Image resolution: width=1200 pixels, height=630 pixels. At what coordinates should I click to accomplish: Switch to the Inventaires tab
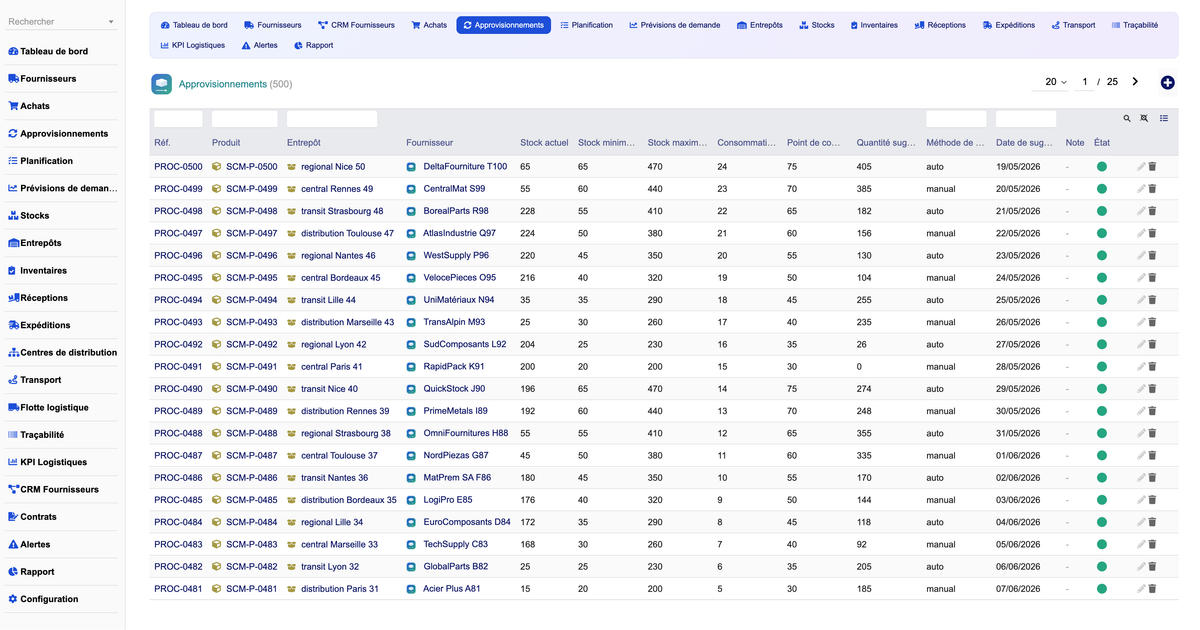pyautogui.click(x=874, y=25)
